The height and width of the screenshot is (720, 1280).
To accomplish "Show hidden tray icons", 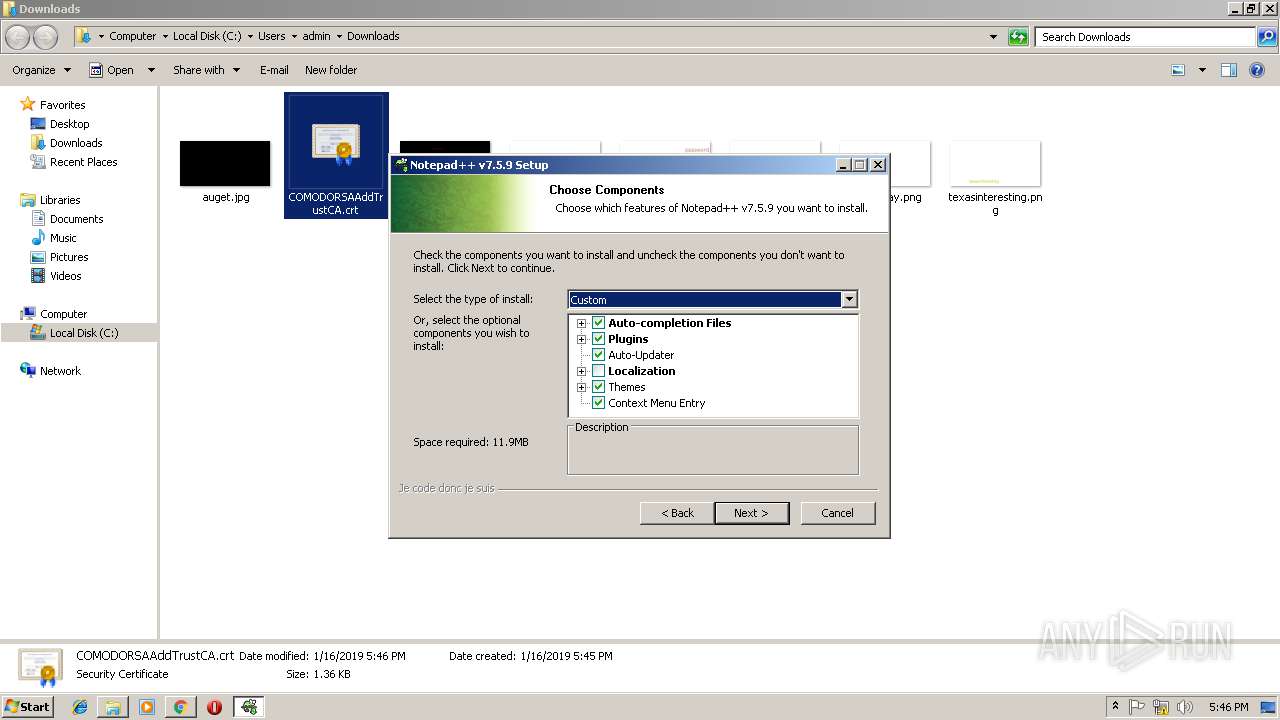I will (x=1115, y=707).
